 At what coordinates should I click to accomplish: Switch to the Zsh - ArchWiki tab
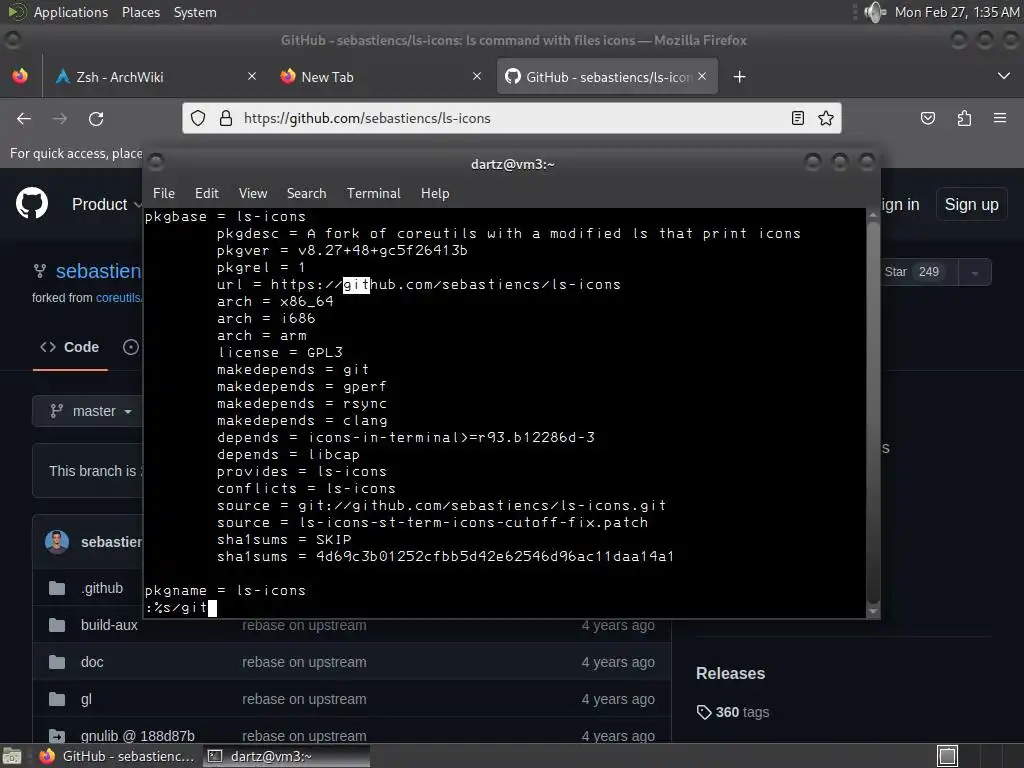156,76
